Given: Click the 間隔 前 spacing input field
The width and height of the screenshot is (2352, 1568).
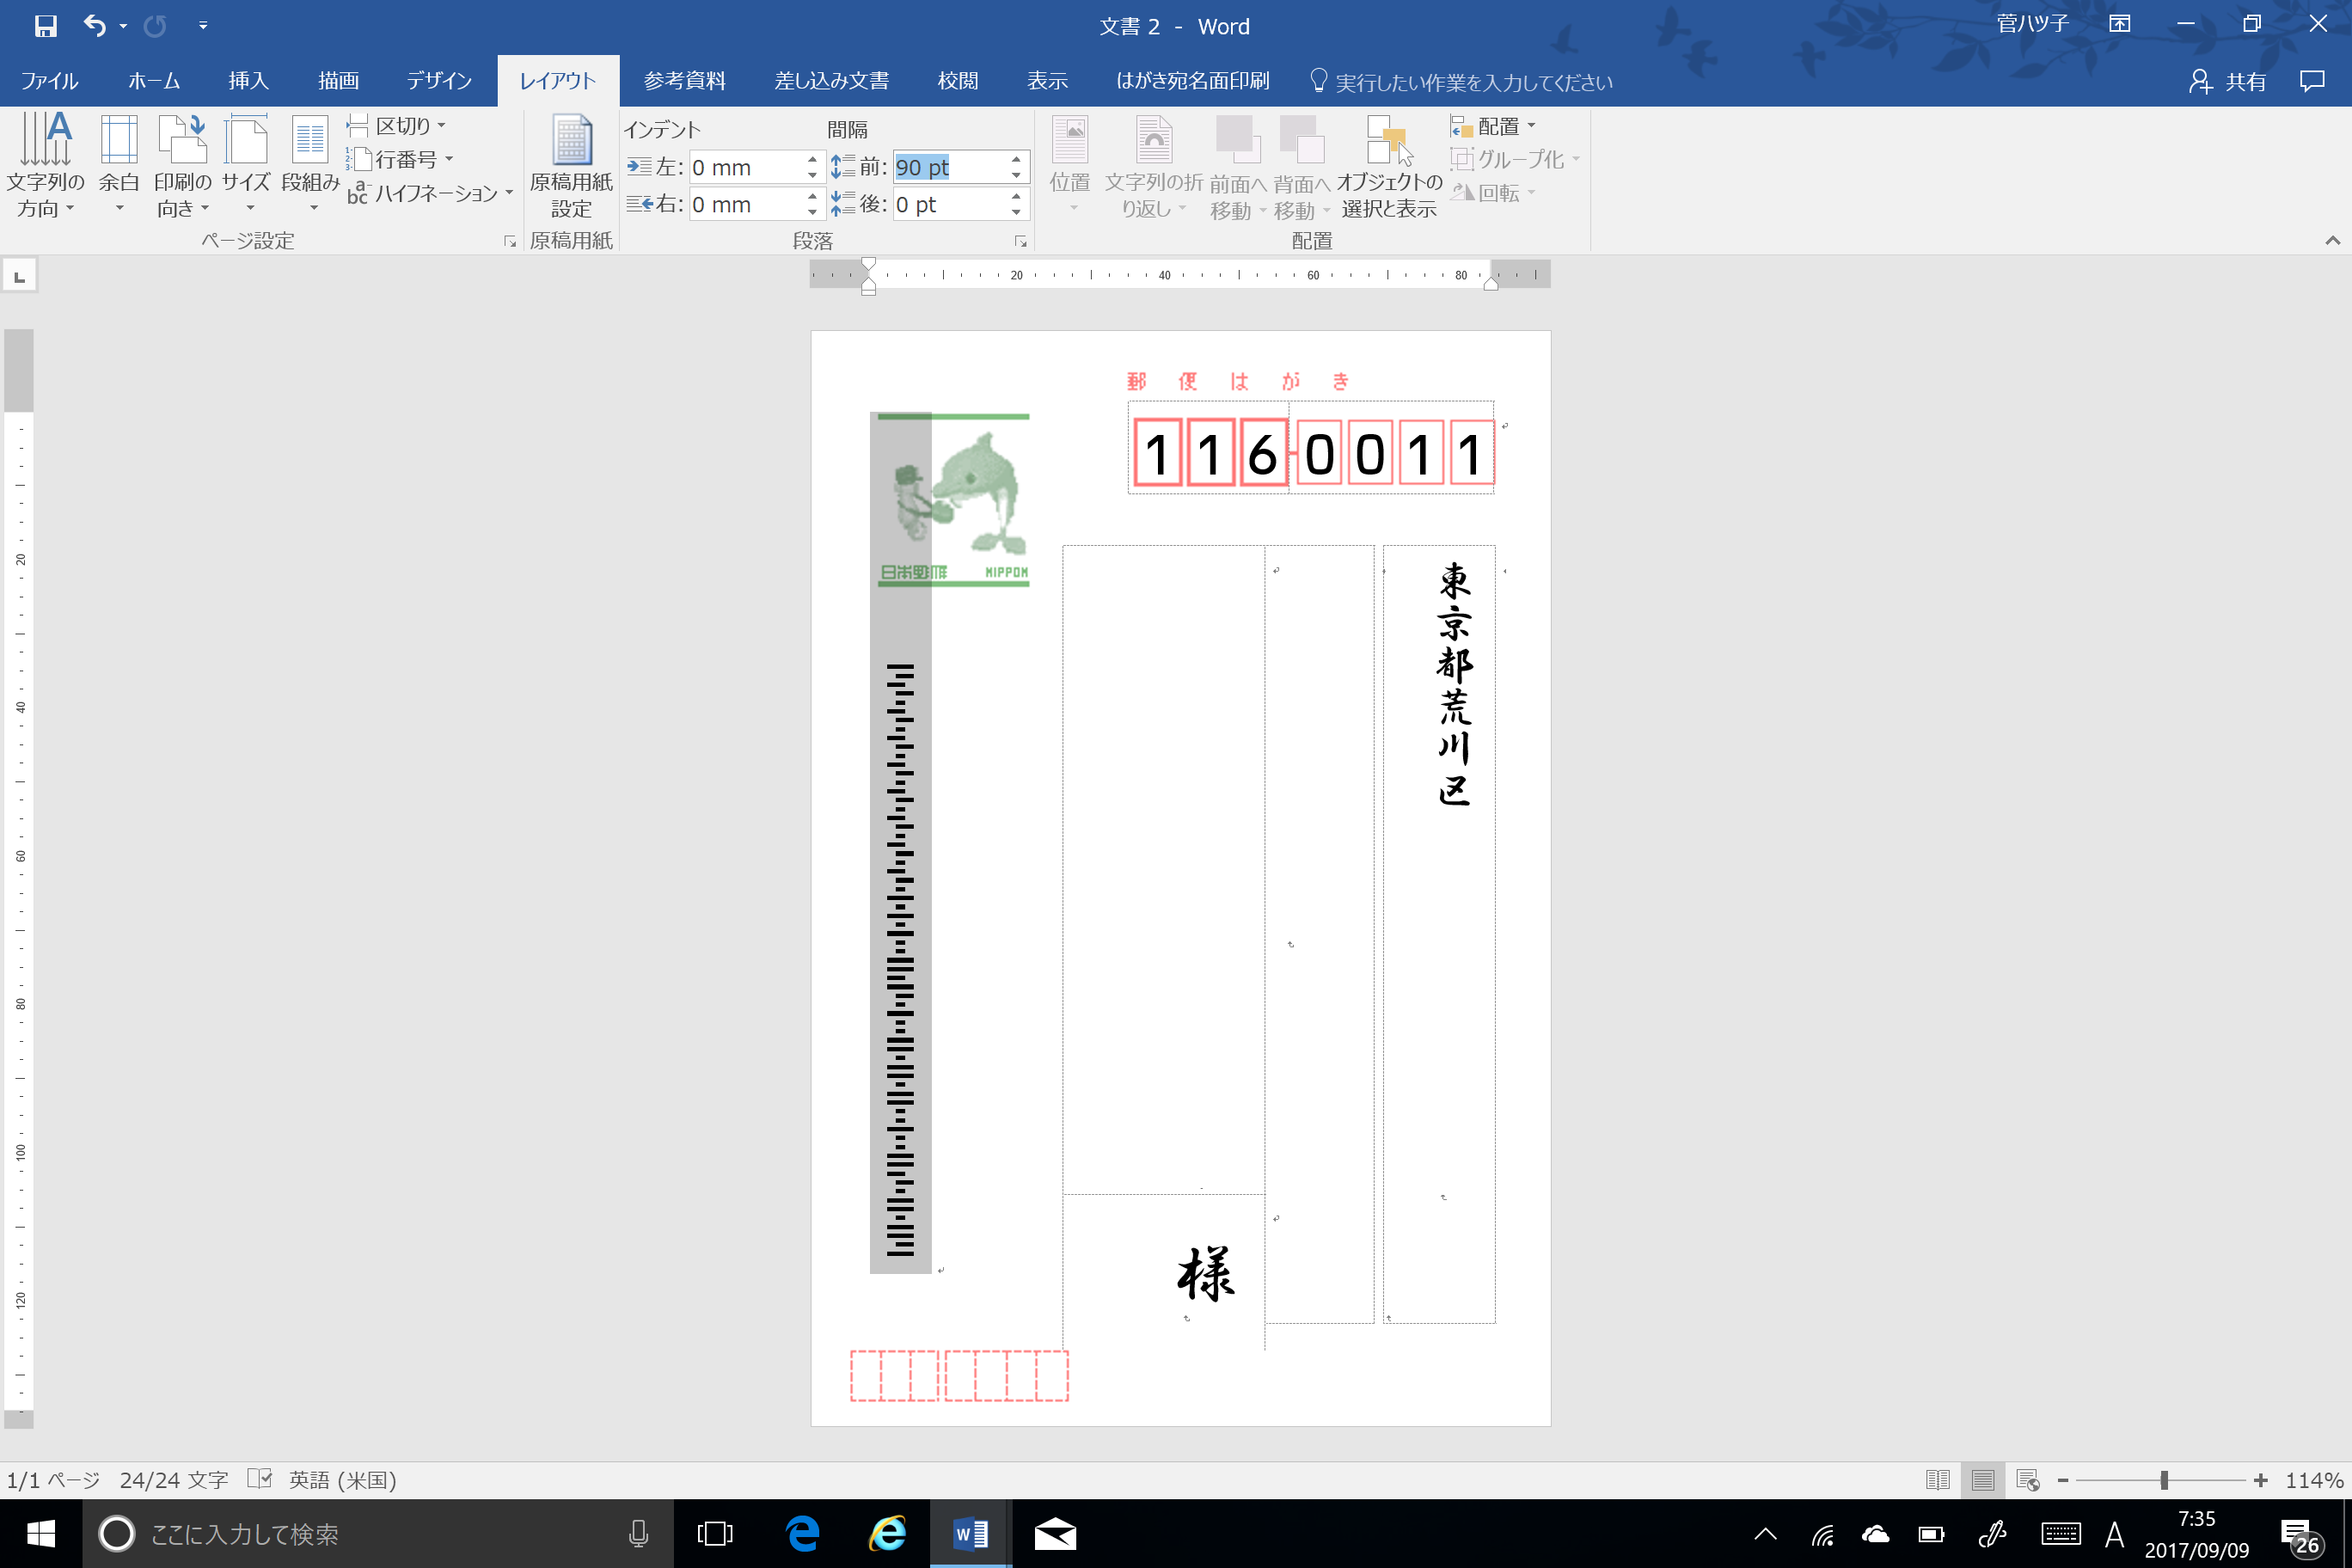Looking at the screenshot, I should (946, 167).
